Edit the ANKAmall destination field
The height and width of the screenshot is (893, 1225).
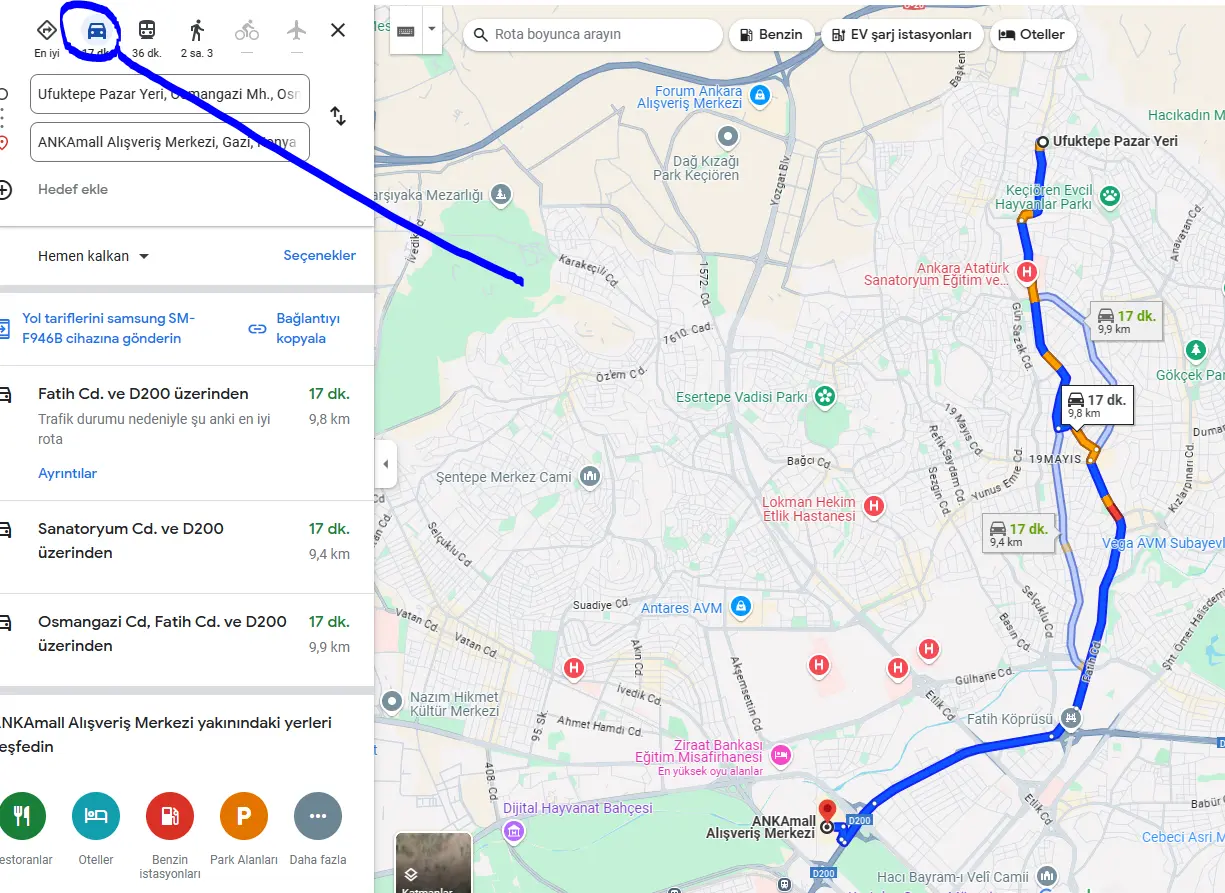coord(170,142)
